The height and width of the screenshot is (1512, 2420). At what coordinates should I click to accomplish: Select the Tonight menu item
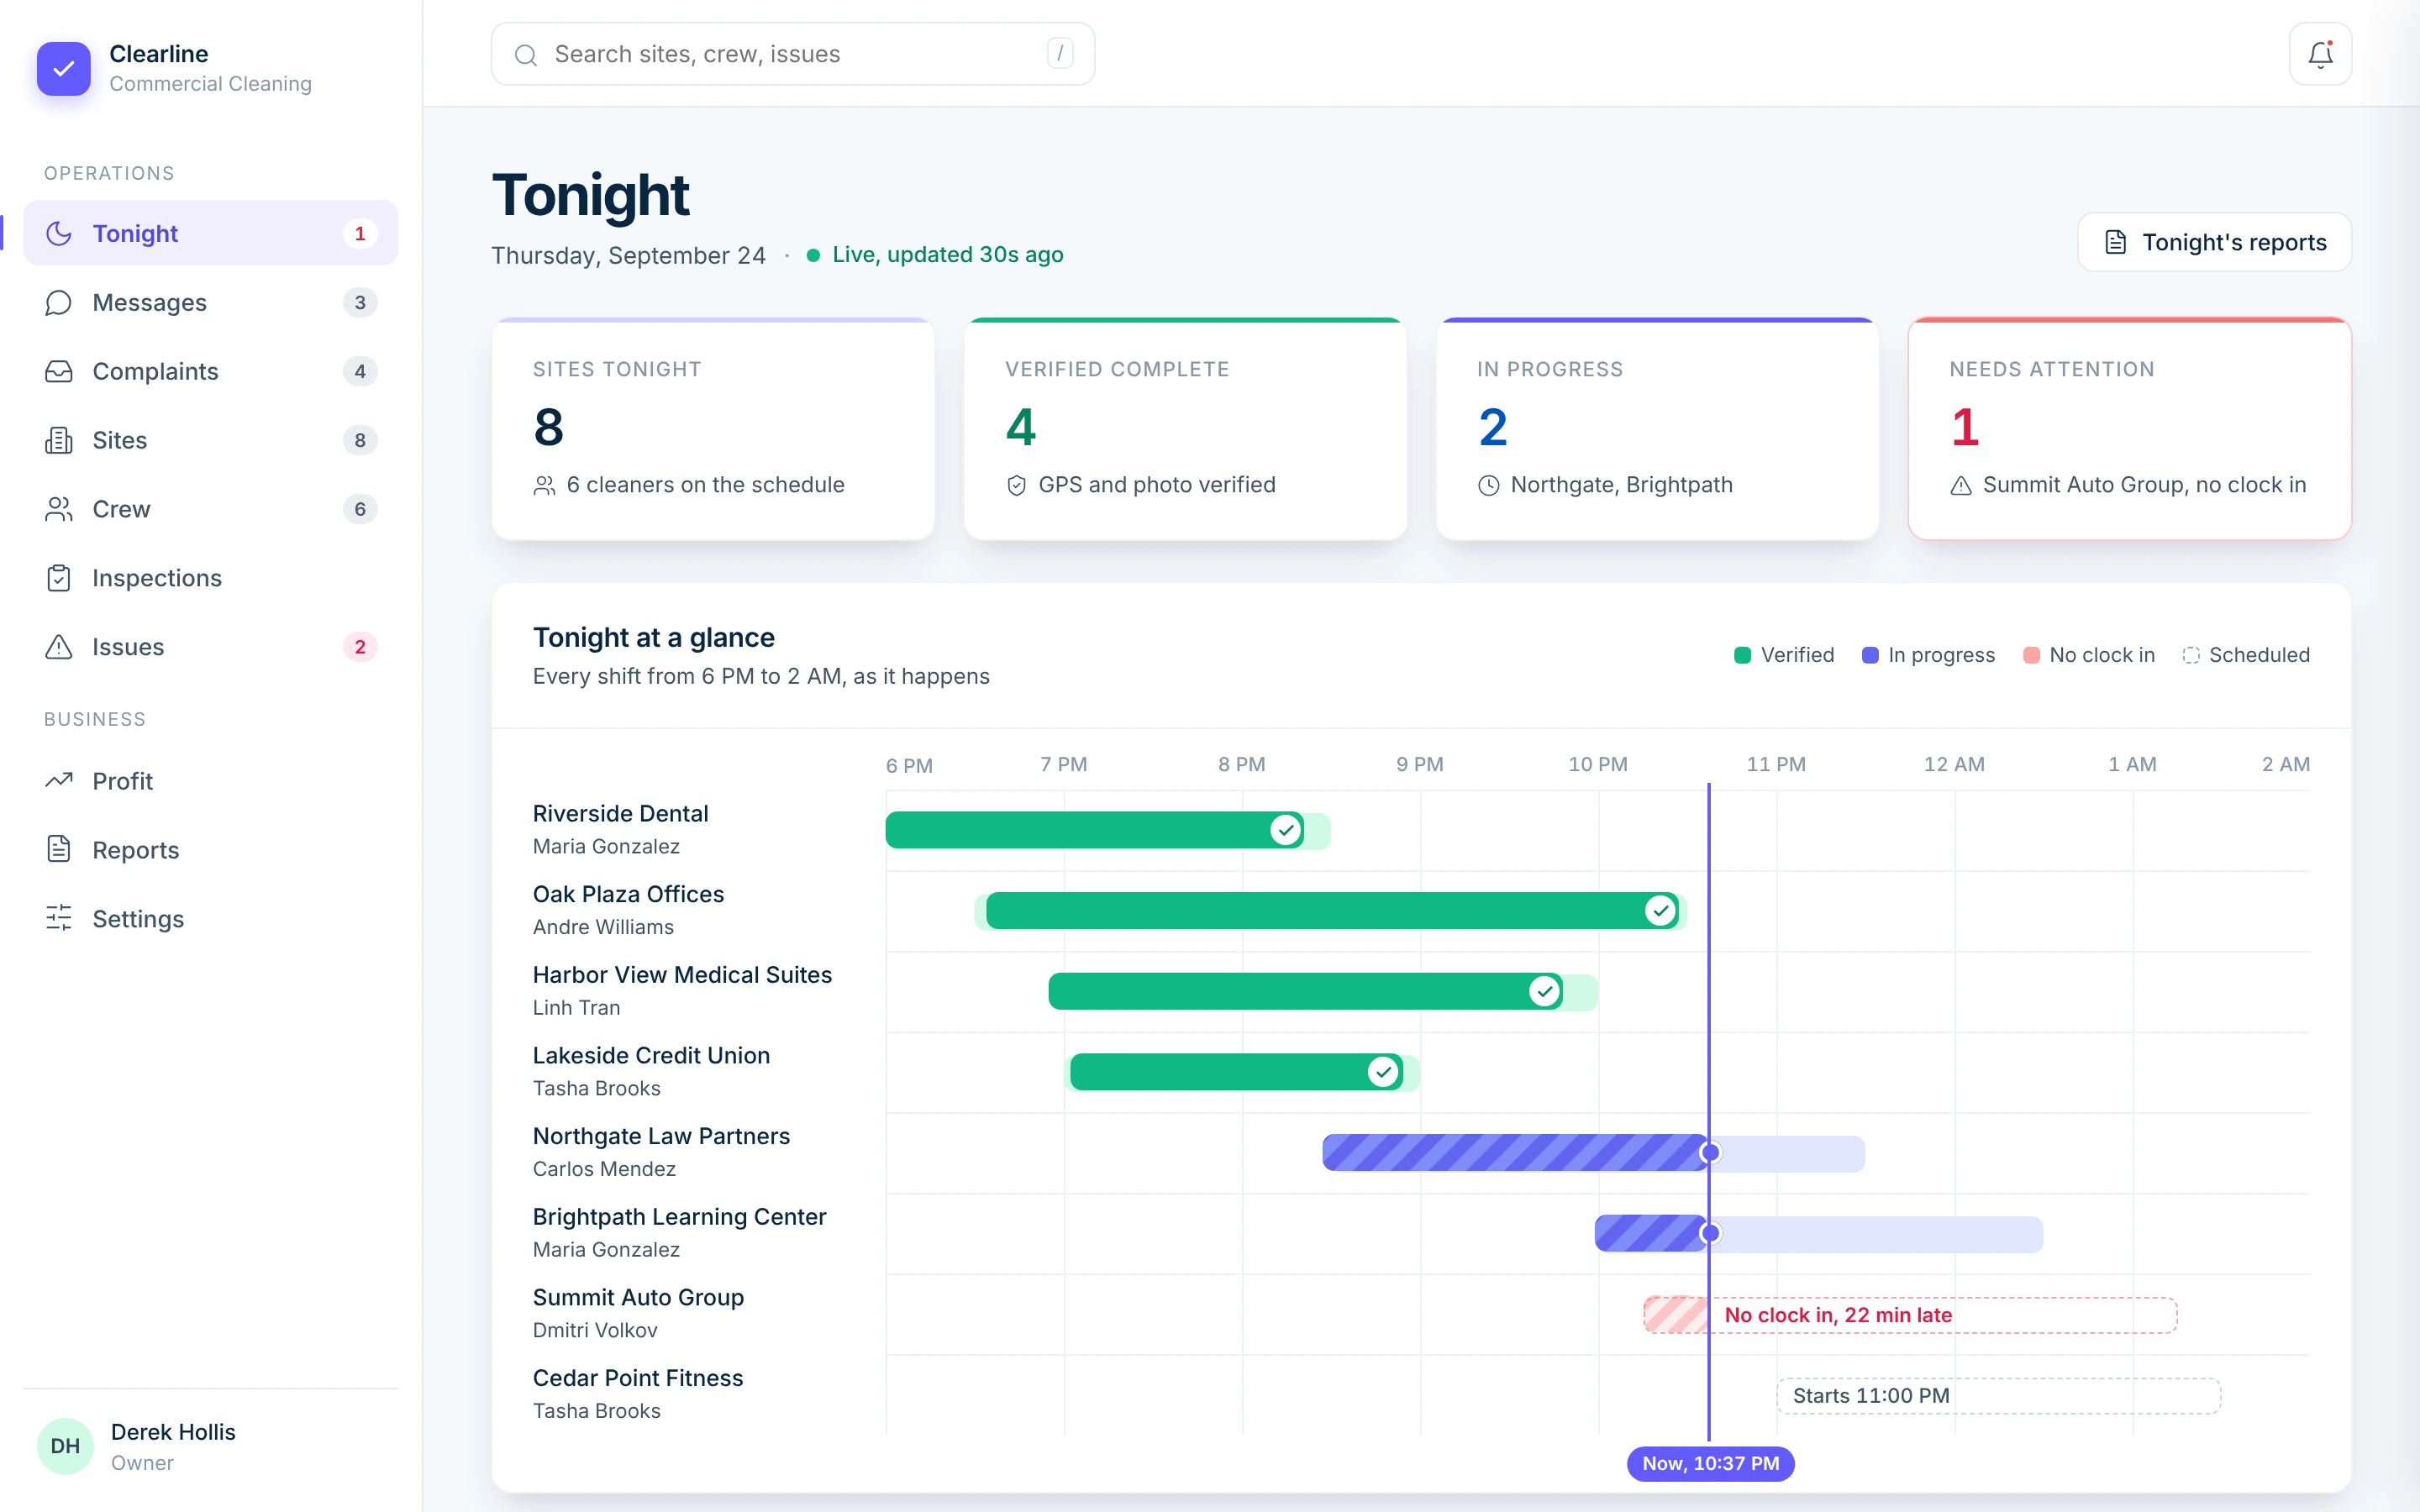(211, 233)
